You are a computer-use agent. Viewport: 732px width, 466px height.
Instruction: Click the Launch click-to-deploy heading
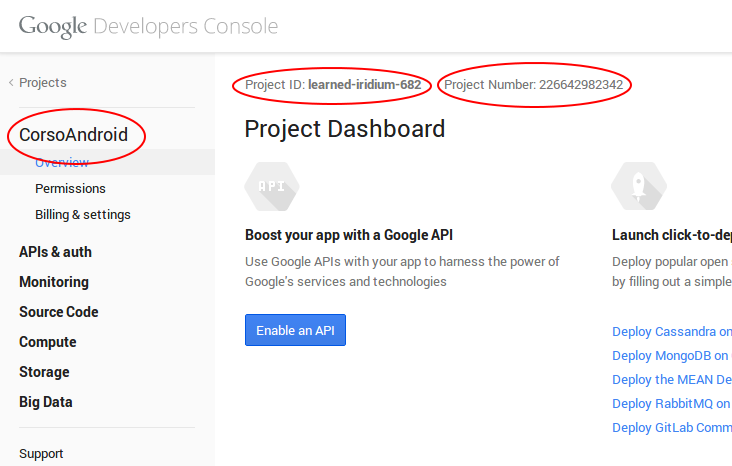672,235
